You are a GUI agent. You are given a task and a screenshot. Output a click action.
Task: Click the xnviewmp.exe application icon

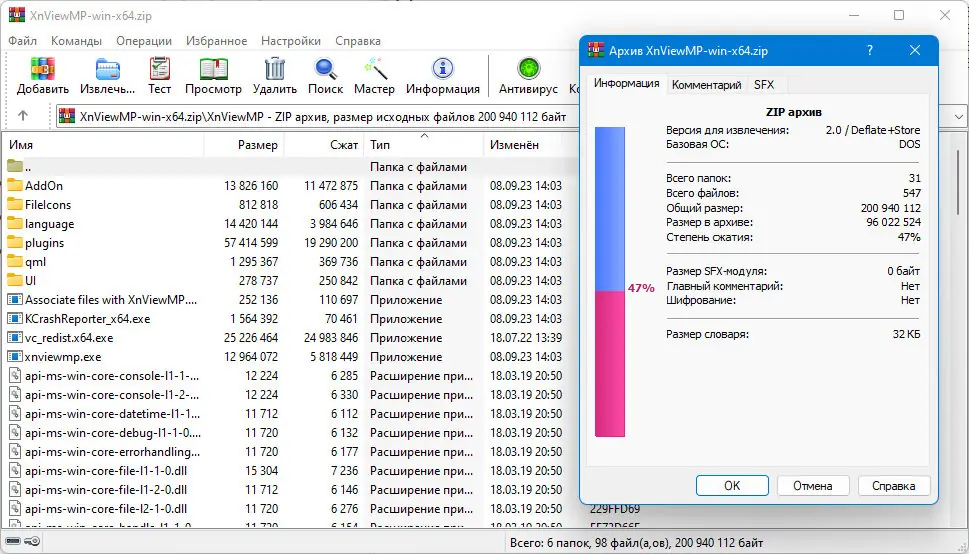[15, 357]
